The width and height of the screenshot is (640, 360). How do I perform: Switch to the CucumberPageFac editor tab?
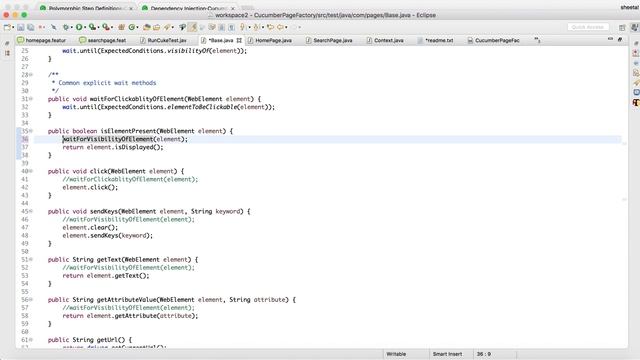[493, 40]
